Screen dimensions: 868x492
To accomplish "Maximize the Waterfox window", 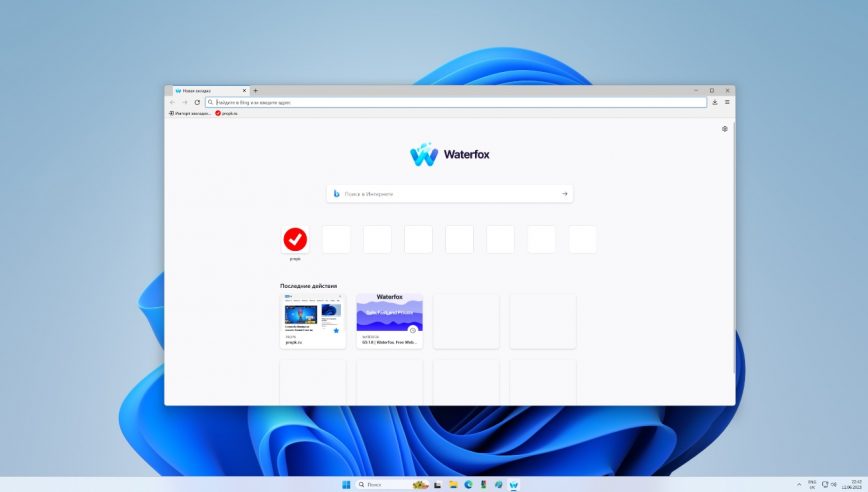I will point(712,91).
